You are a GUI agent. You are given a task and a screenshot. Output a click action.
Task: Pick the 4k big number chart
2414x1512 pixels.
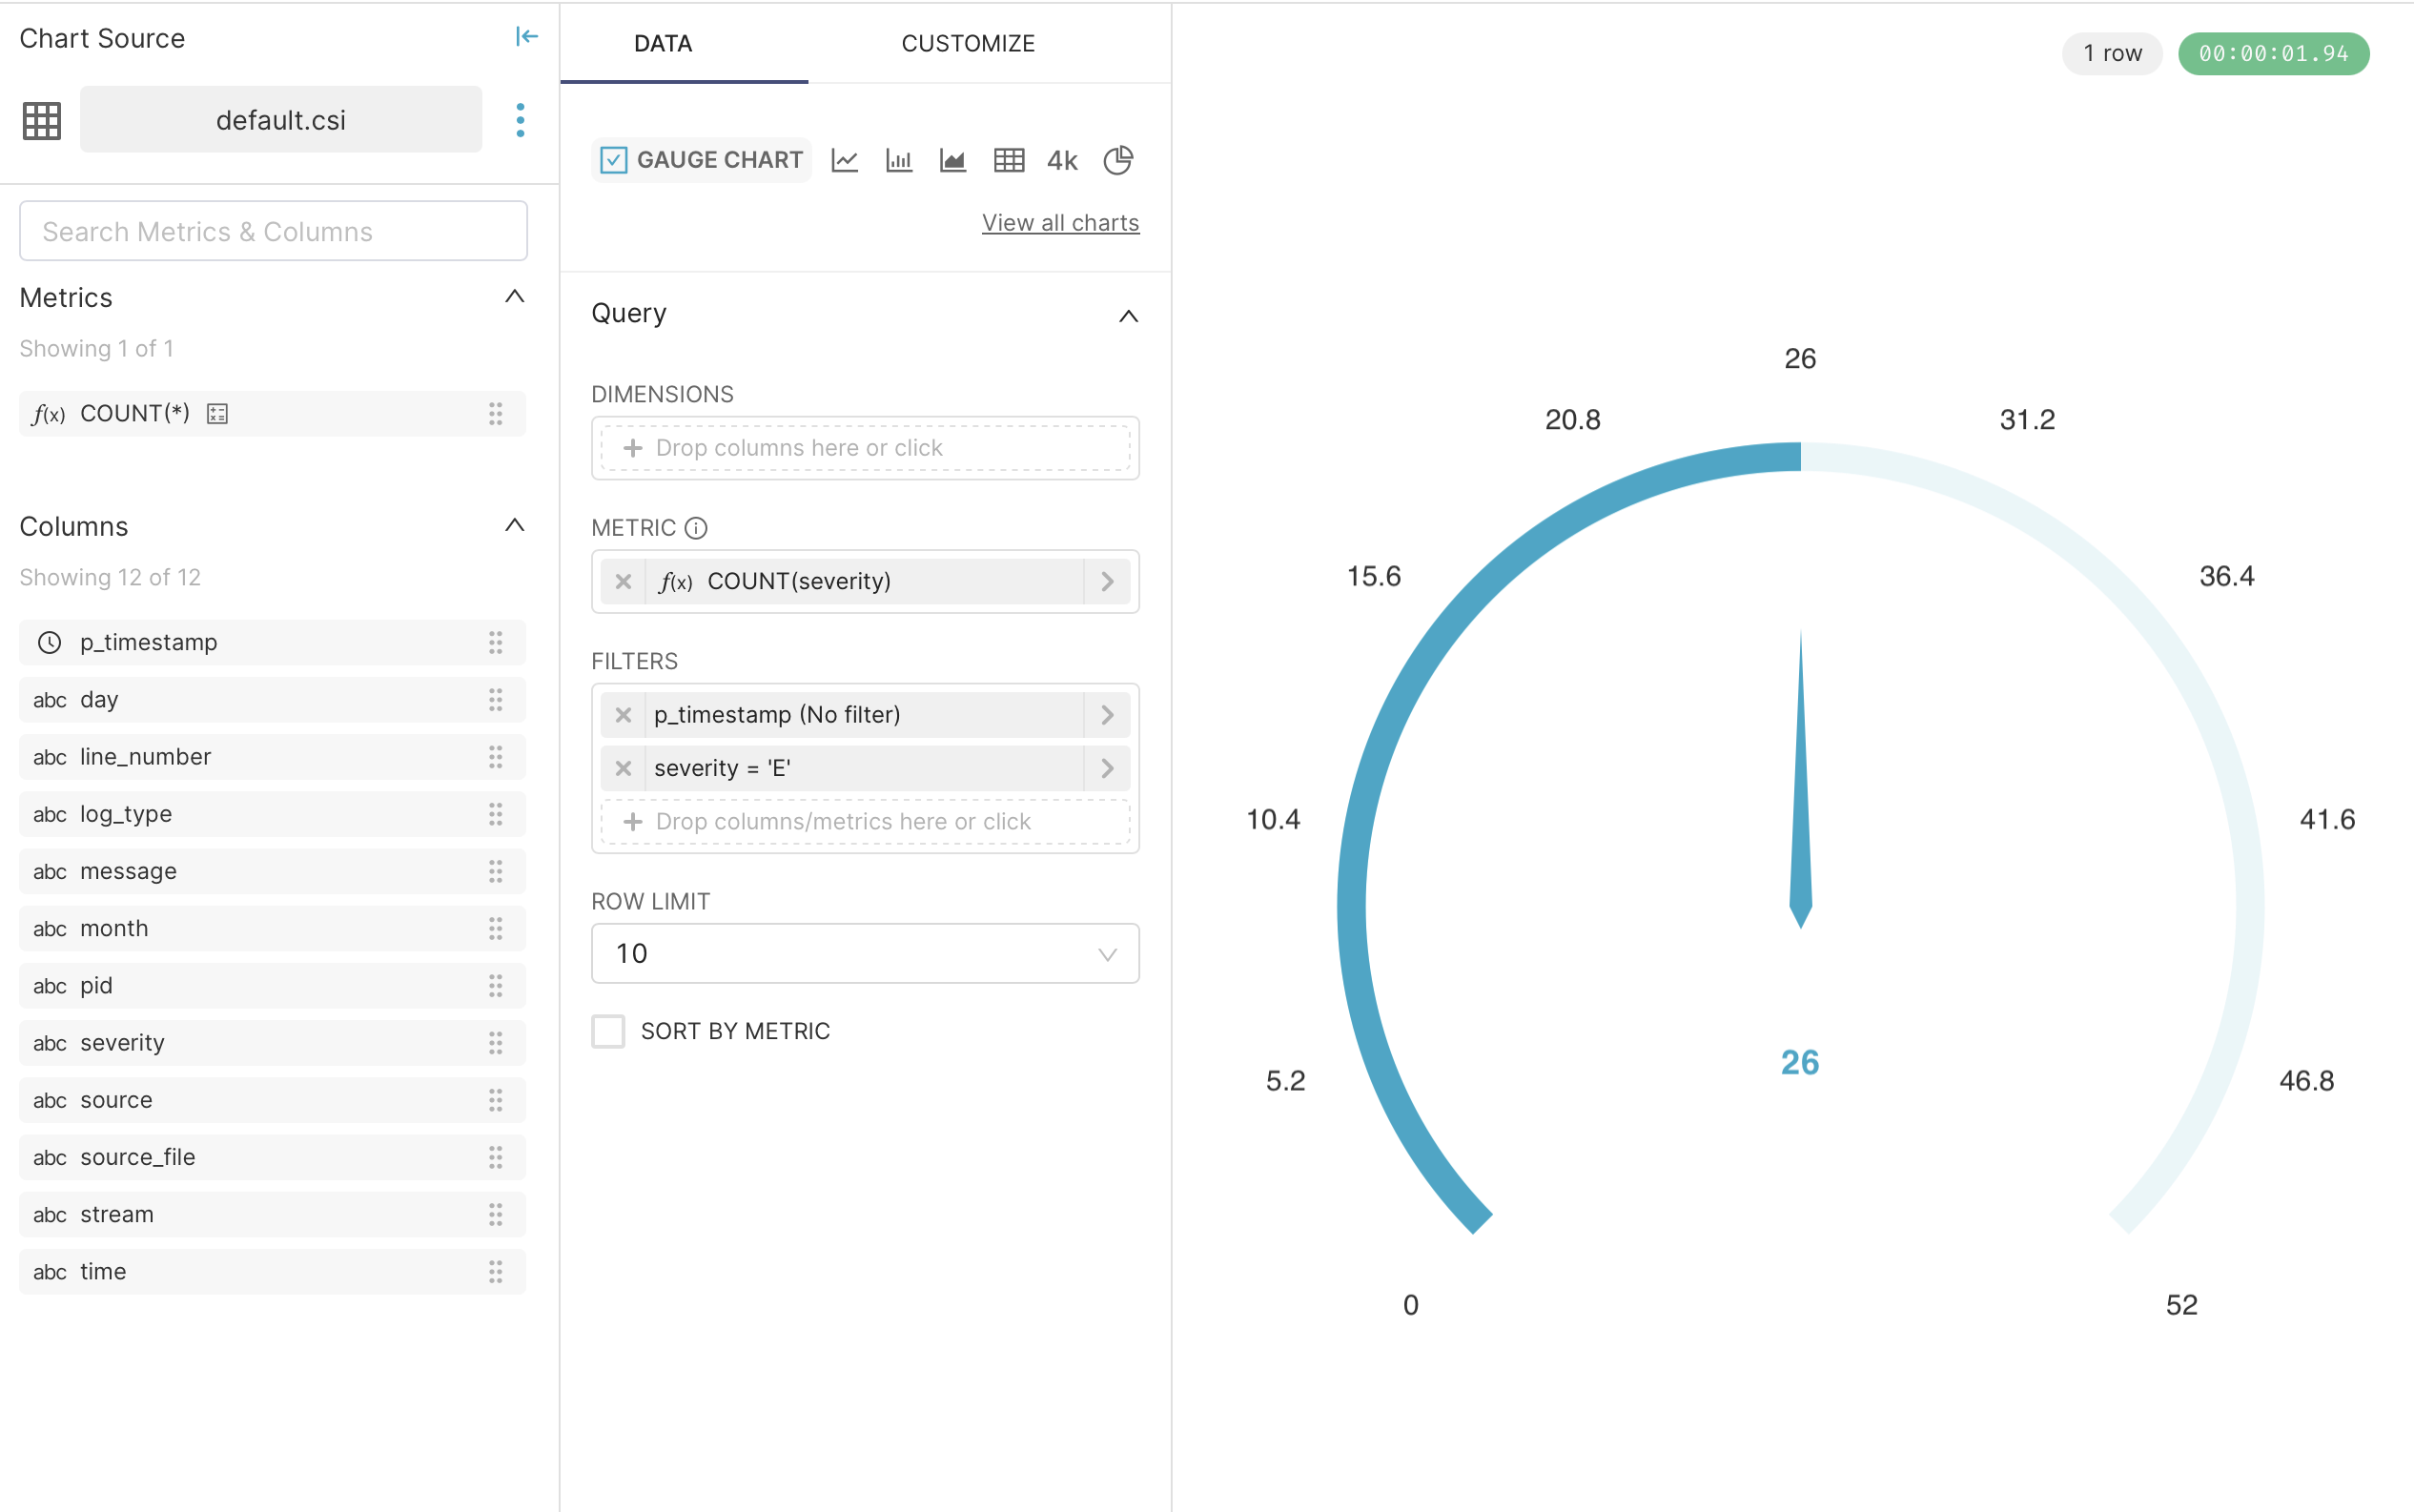[1062, 160]
